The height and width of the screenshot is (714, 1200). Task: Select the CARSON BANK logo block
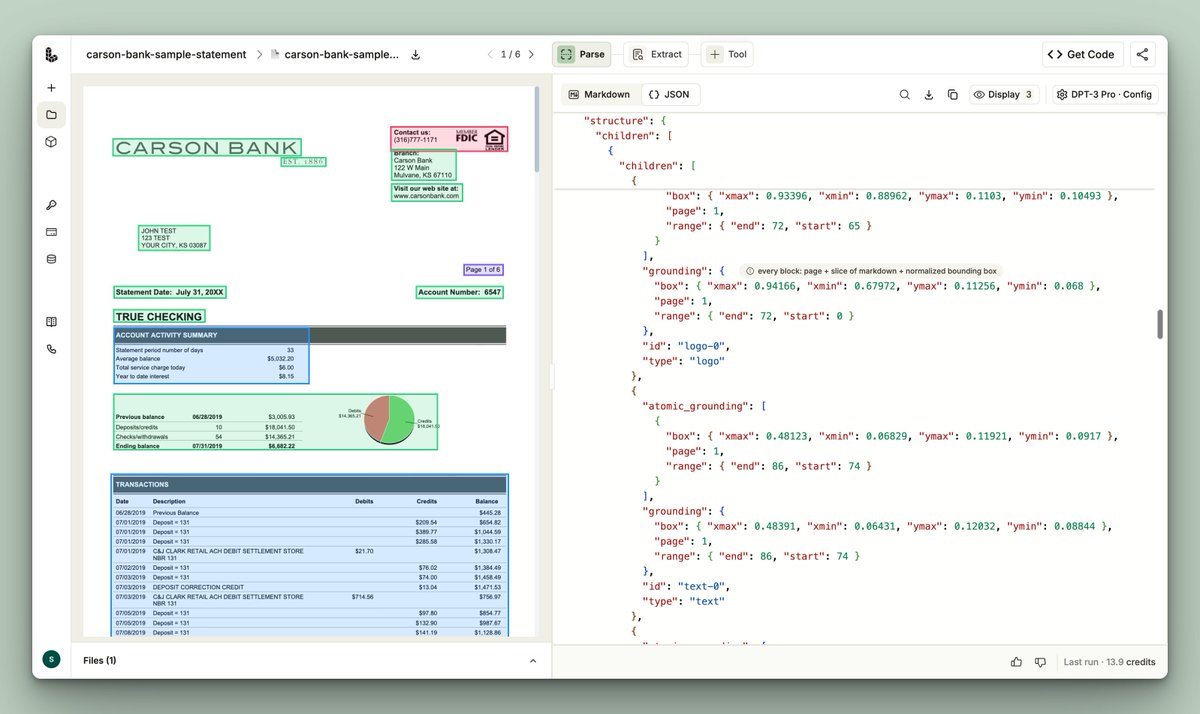(207, 148)
